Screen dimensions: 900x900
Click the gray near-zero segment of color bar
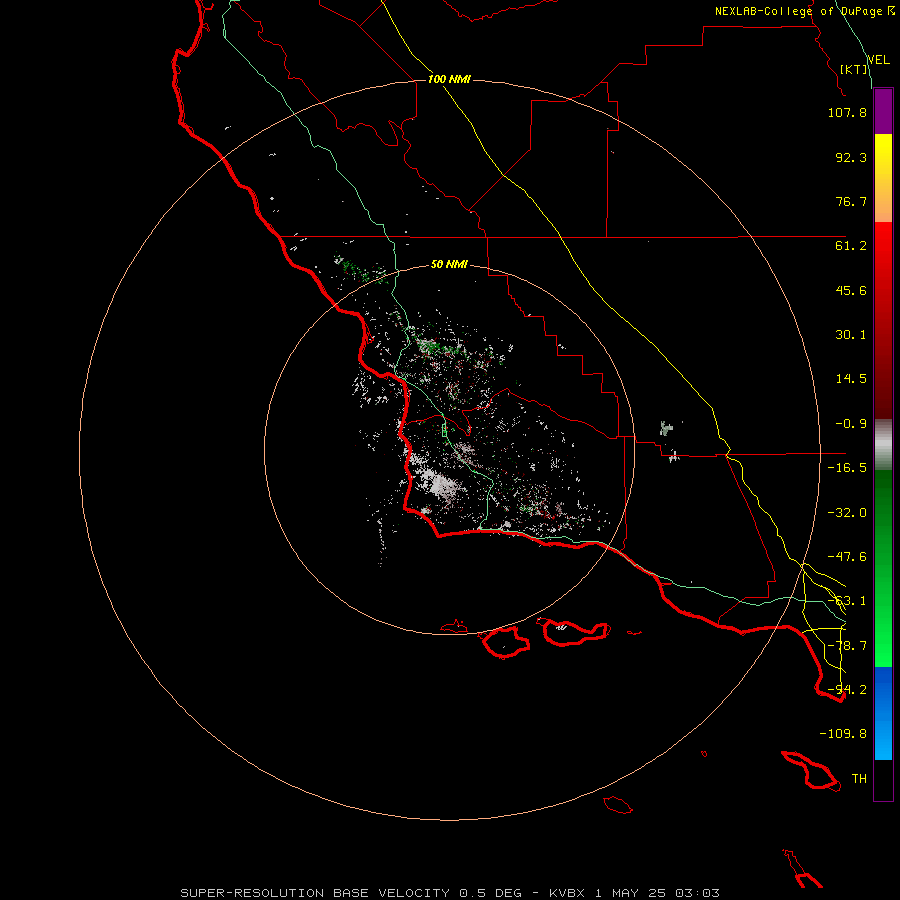pyautogui.click(x=883, y=445)
